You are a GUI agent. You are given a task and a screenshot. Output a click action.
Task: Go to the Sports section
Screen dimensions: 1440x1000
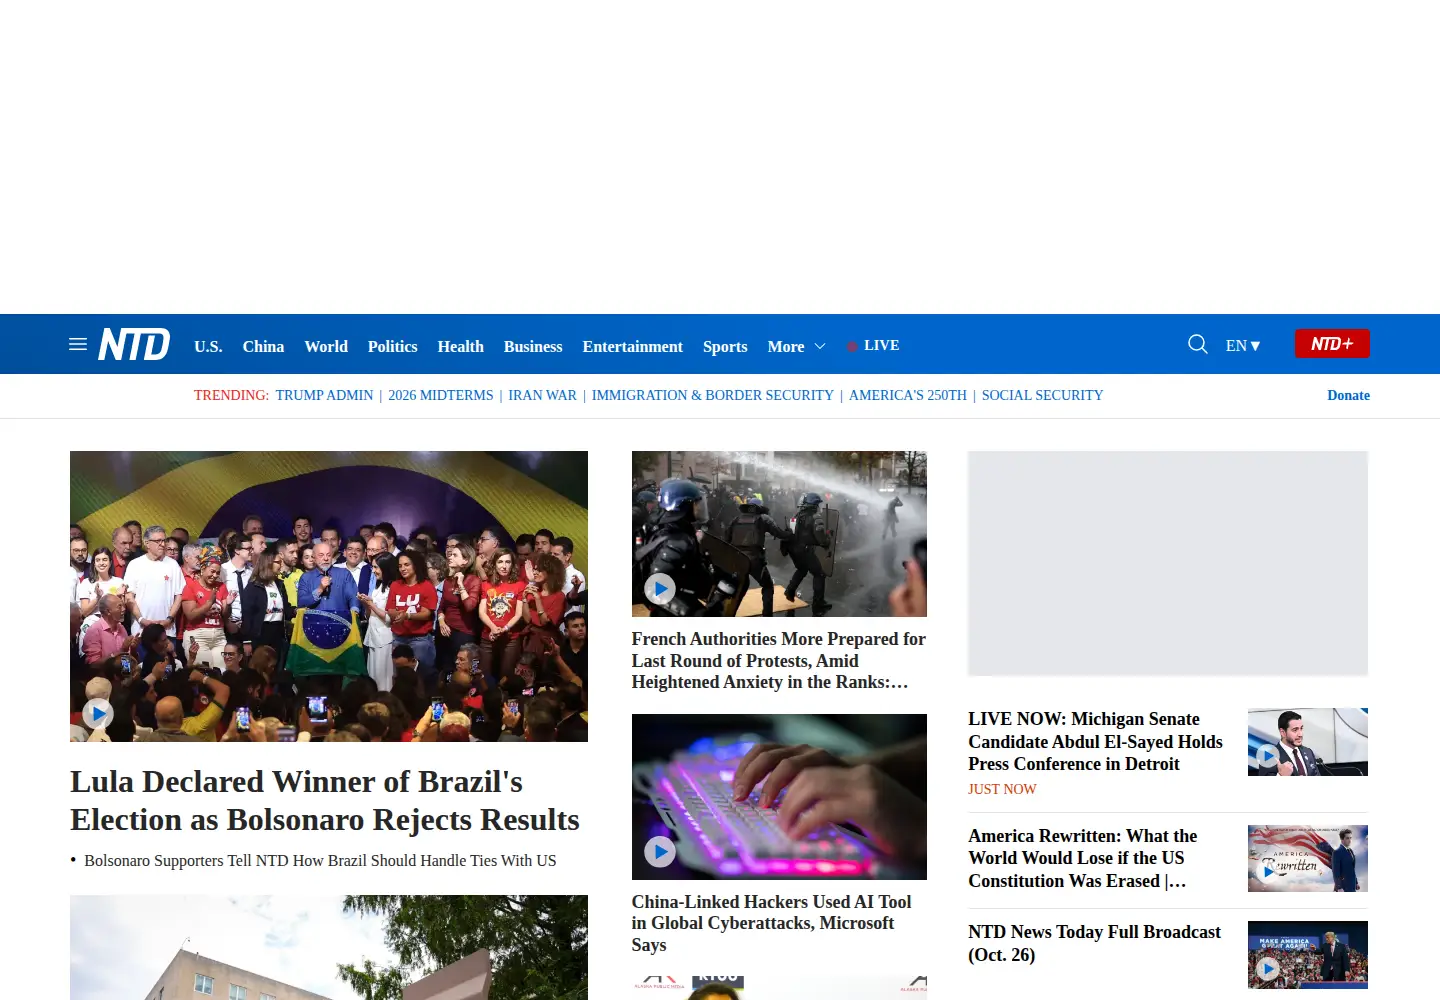pyautogui.click(x=725, y=346)
